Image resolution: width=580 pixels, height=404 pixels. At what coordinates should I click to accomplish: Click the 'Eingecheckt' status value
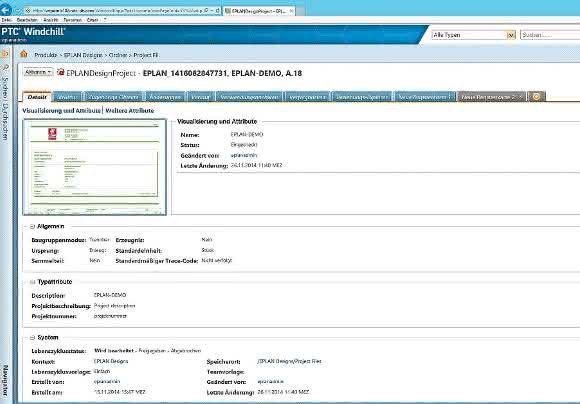pos(244,145)
